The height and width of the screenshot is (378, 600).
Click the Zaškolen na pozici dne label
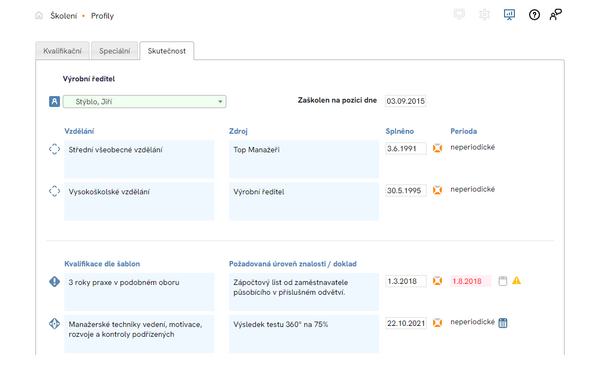(337, 101)
